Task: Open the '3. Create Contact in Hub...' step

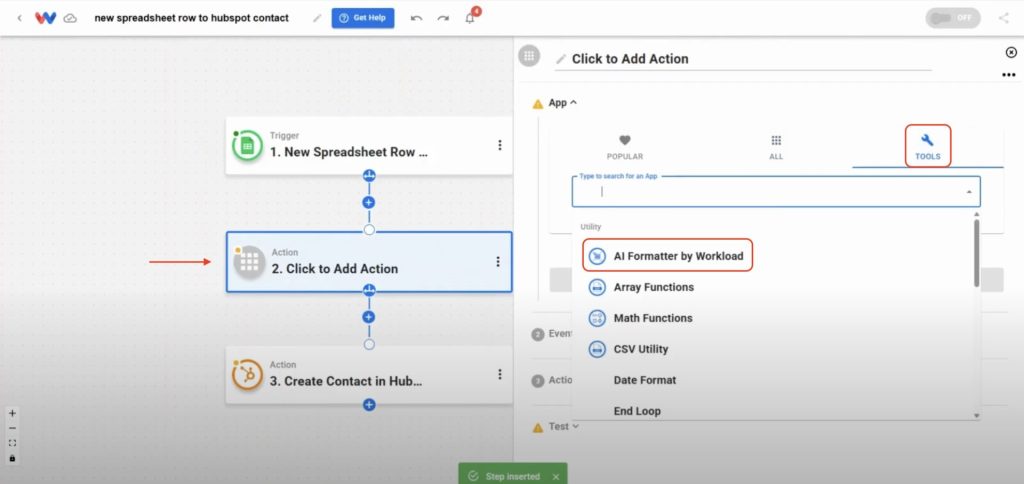Action: tap(369, 374)
